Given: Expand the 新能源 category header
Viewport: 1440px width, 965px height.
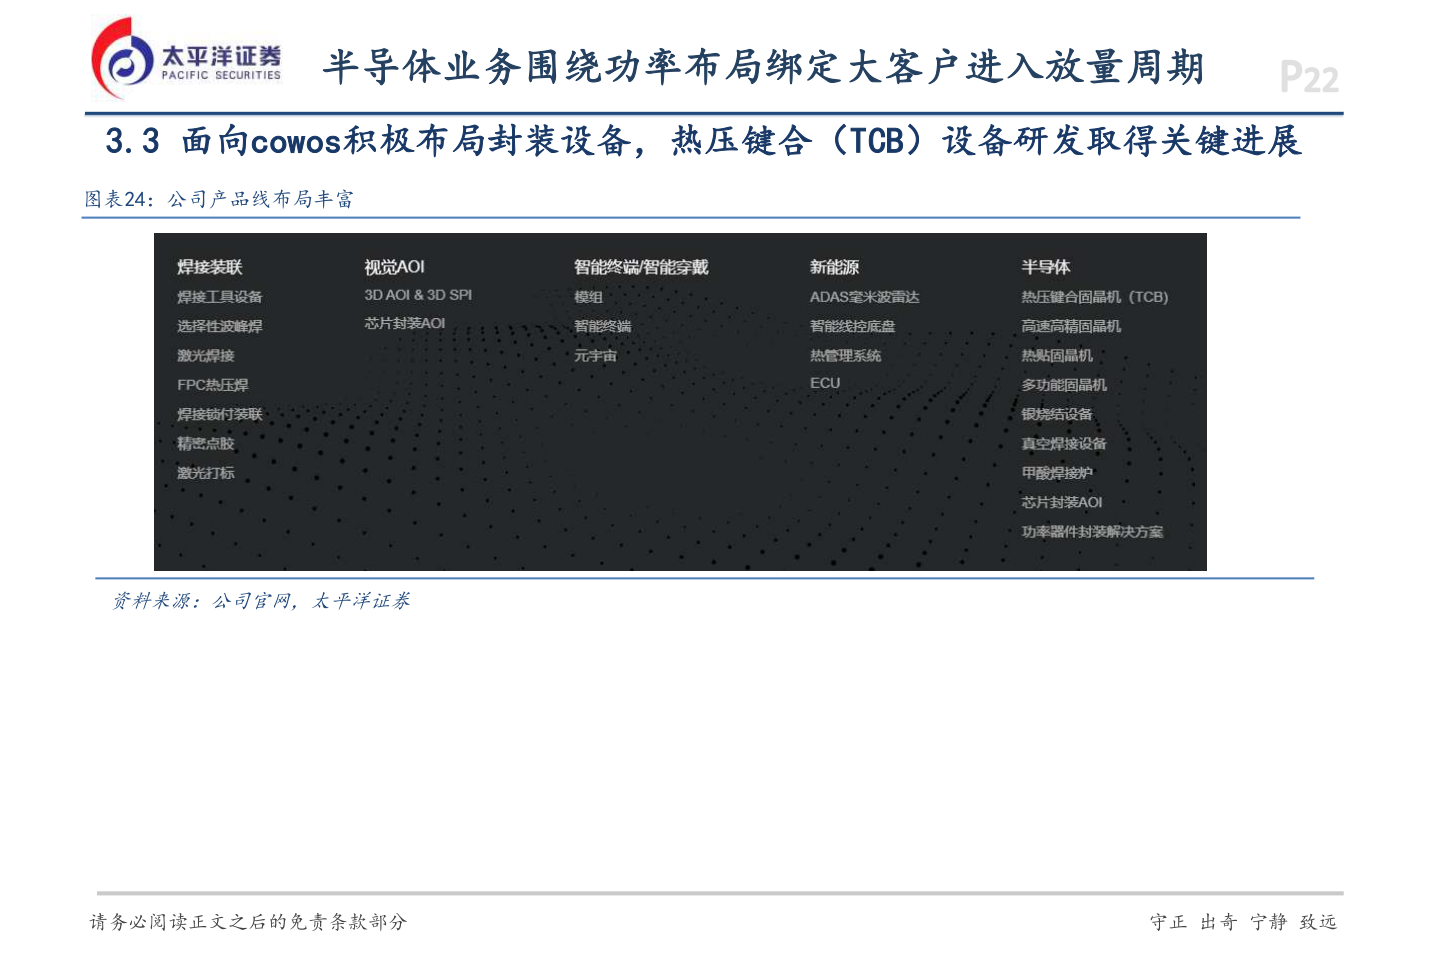Looking at the screenshot, I should click(x=836, y=266).
